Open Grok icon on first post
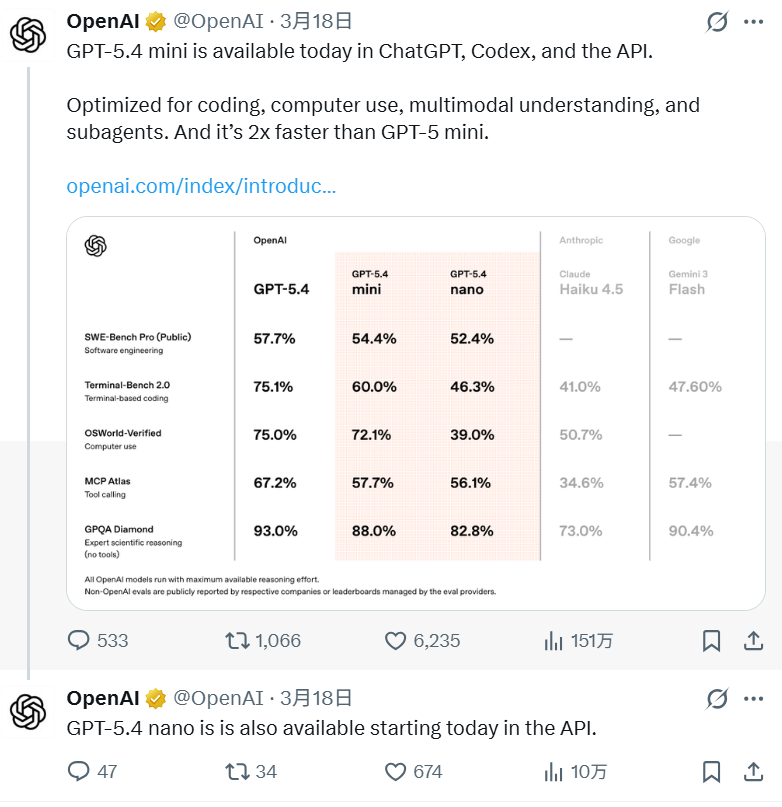This screenshot has height=807, width=782. tap(716, 22)
